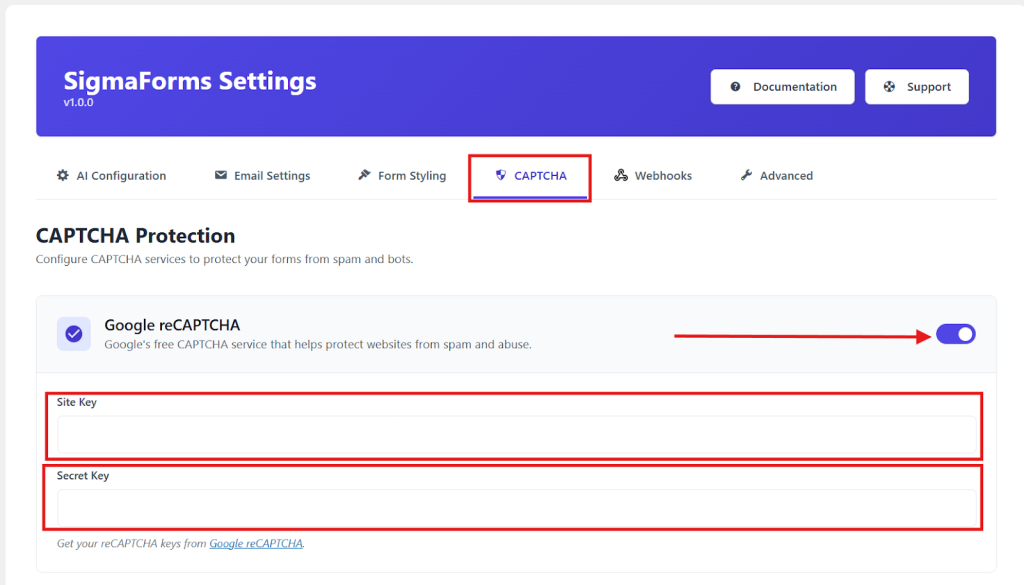Click the paintbrush icon for Form Styling

[364, 176]
